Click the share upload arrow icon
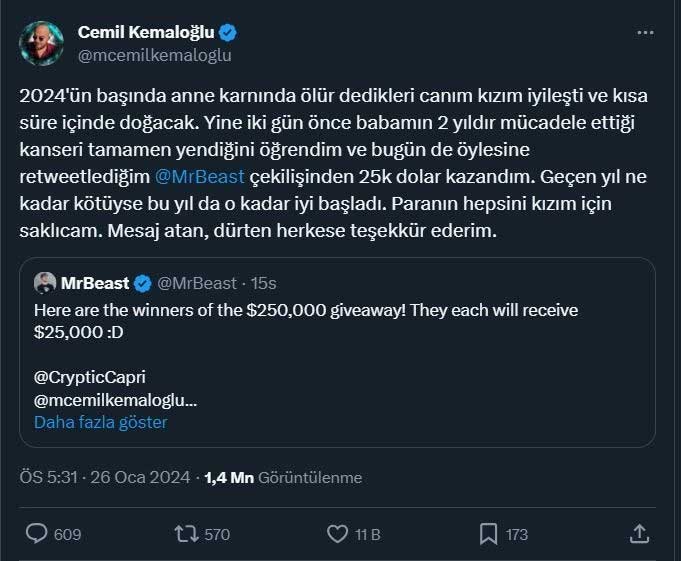The width and height of the screenshot is (681, 561). [638, 534]
